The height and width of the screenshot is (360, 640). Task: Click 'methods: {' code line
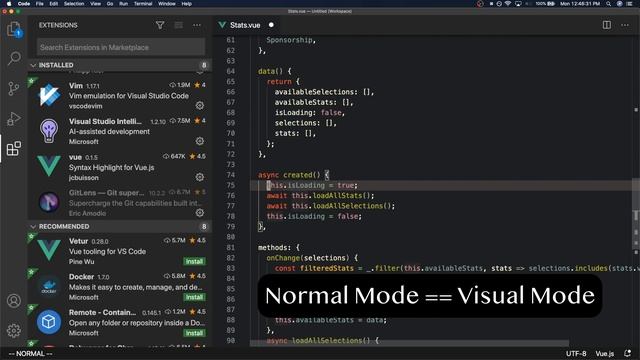tap(279, 247)
